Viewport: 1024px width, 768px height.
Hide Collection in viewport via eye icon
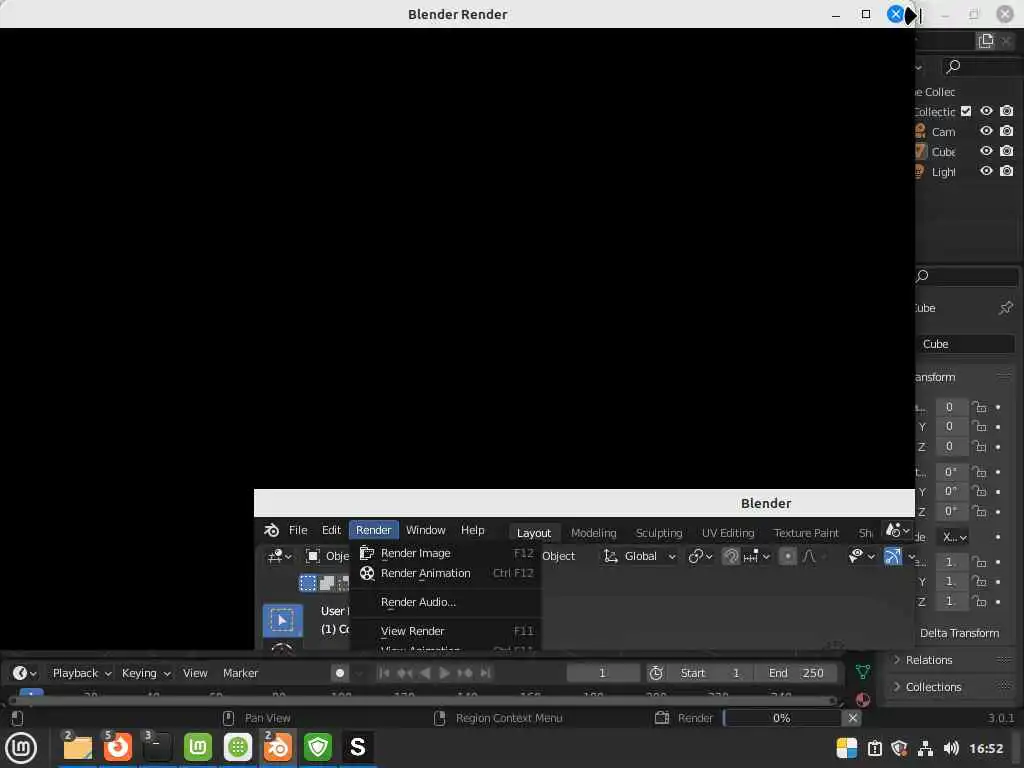(x=986, y=111)
